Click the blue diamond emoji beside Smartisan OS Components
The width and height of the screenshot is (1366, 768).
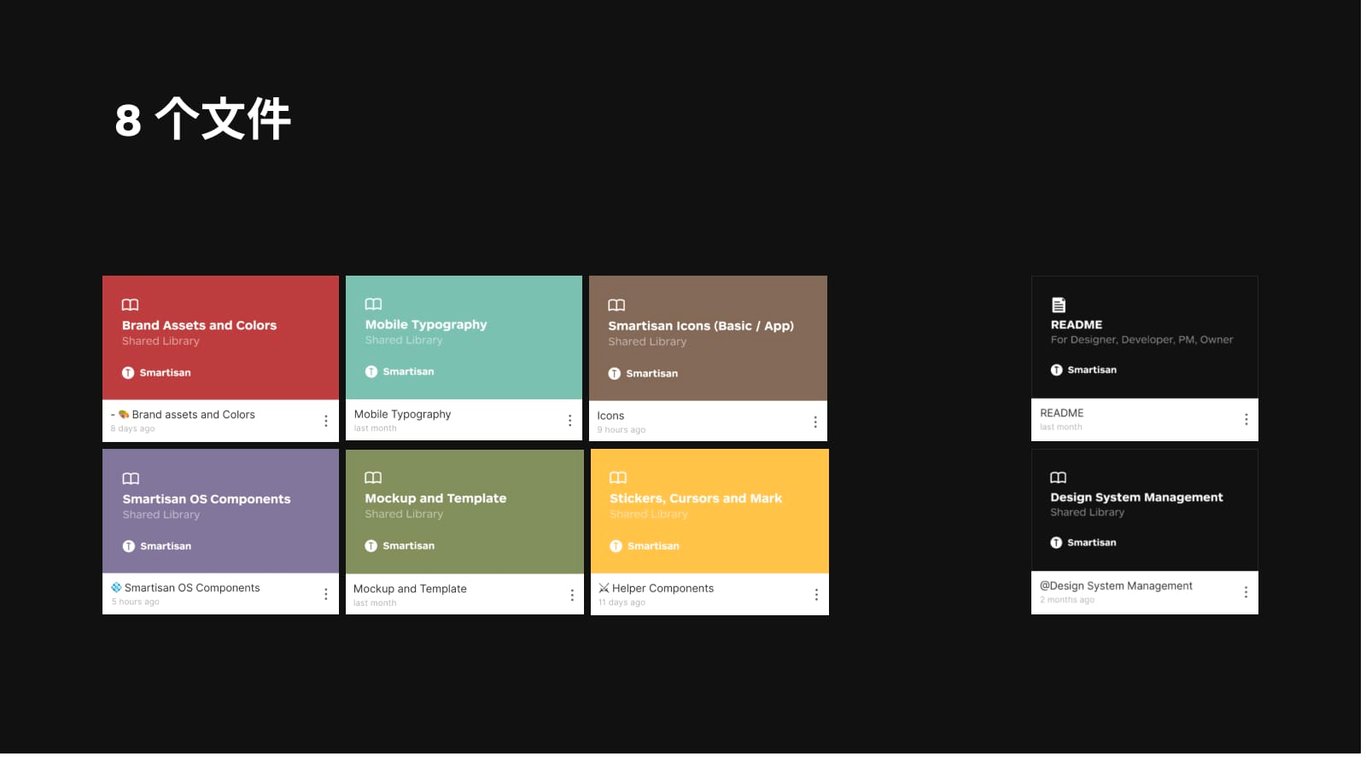[116, 588]
